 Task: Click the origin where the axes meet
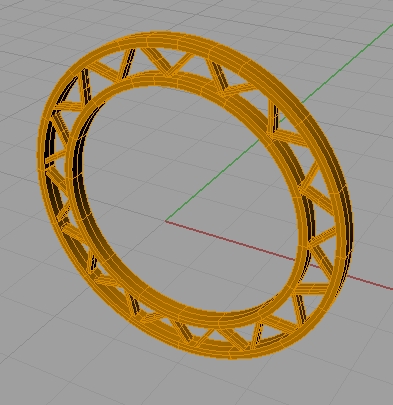(x=166, y=221)
